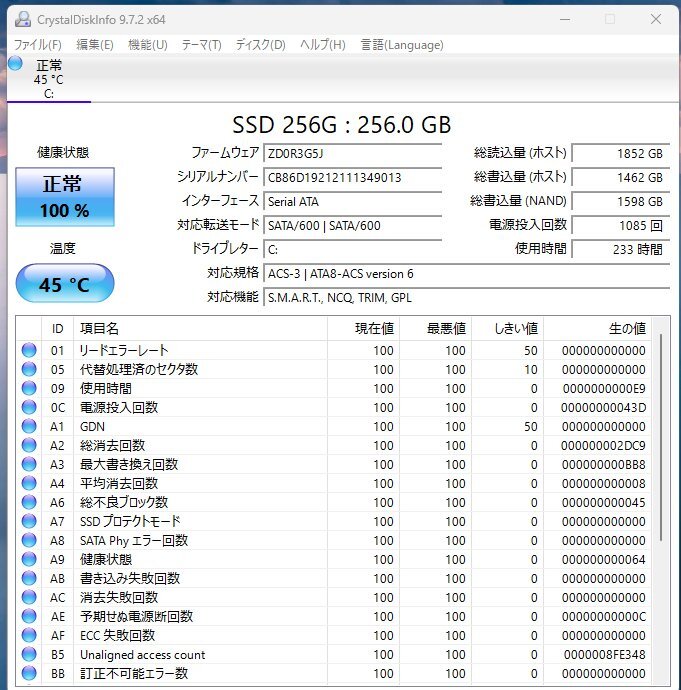
Task: Click status orb for 代替処理済のセクタ数 row
Action: click(x=29, y=369)
